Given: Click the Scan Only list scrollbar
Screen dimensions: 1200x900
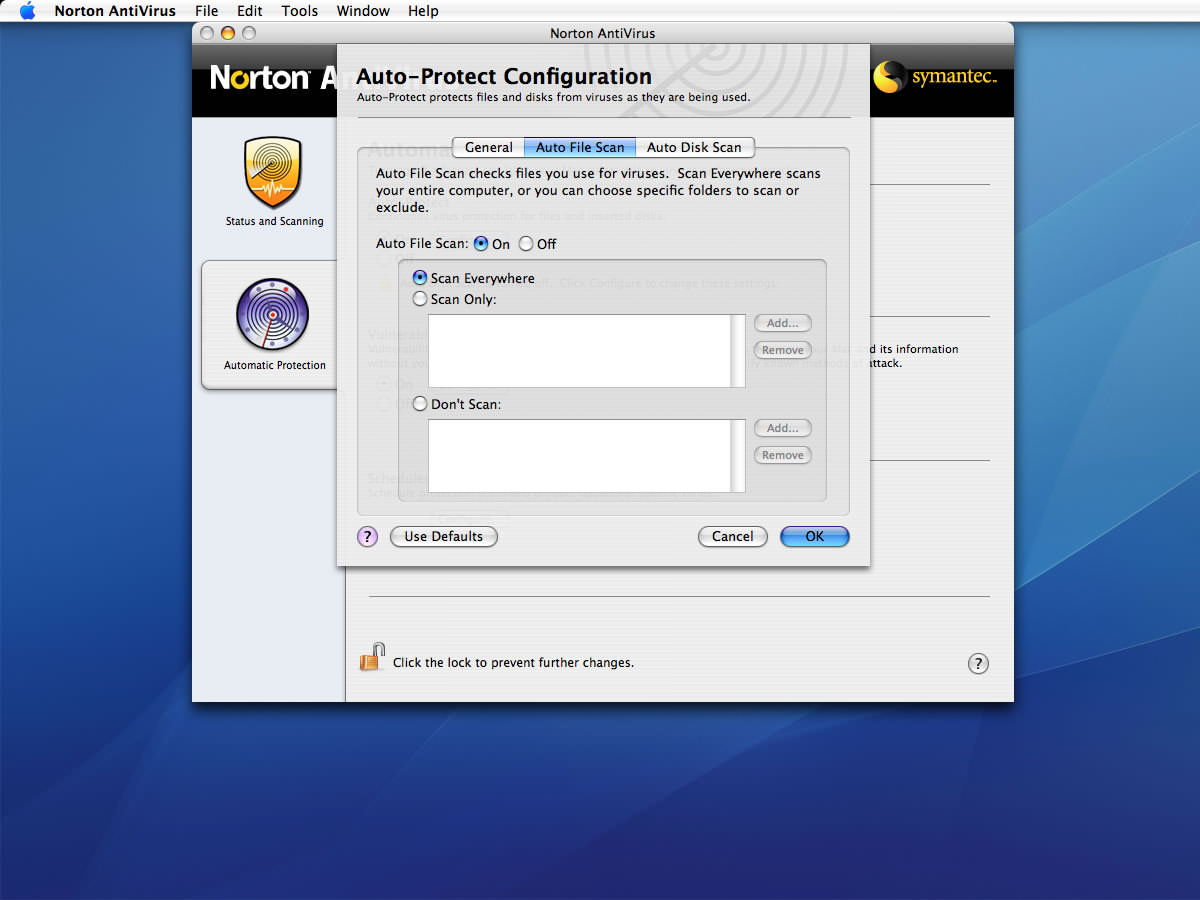Looking at the screenshot, I should click(x=739, y=351).
